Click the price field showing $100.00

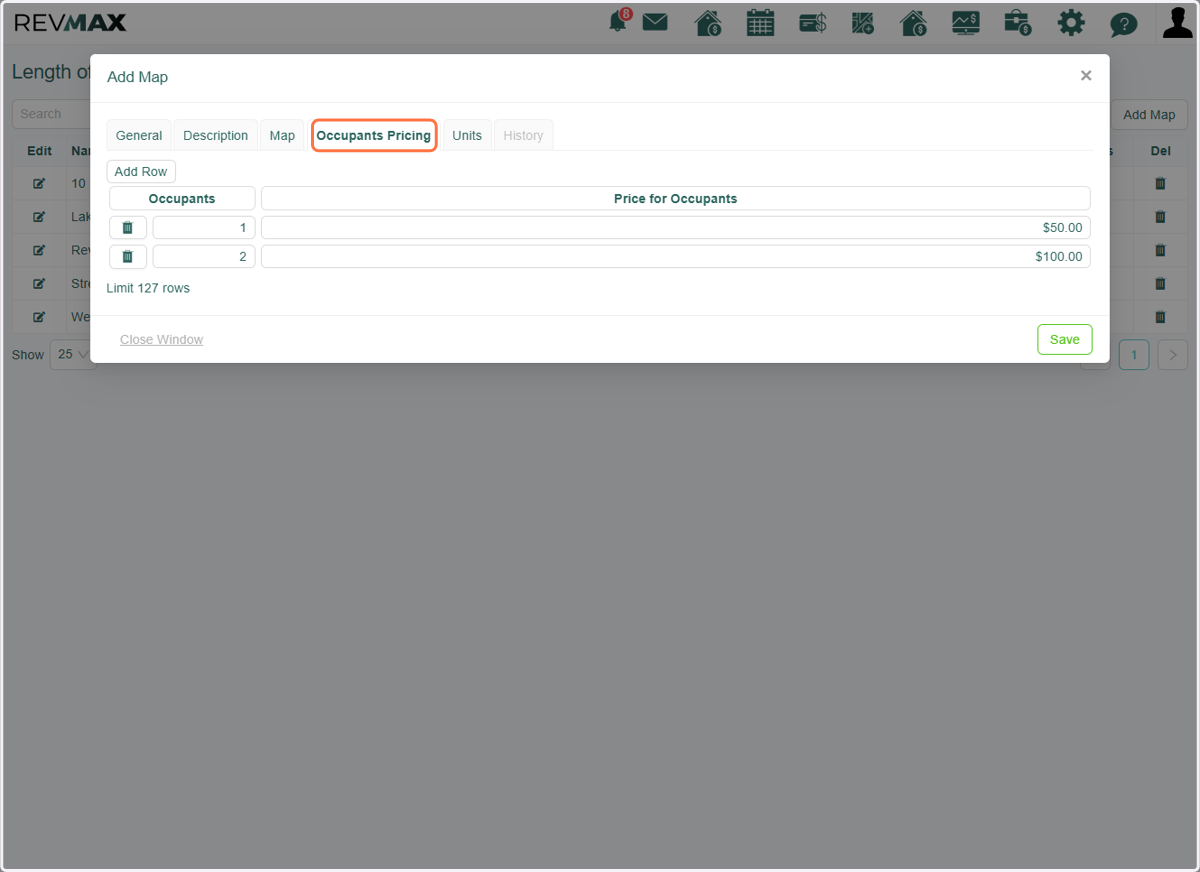[676, 257]
